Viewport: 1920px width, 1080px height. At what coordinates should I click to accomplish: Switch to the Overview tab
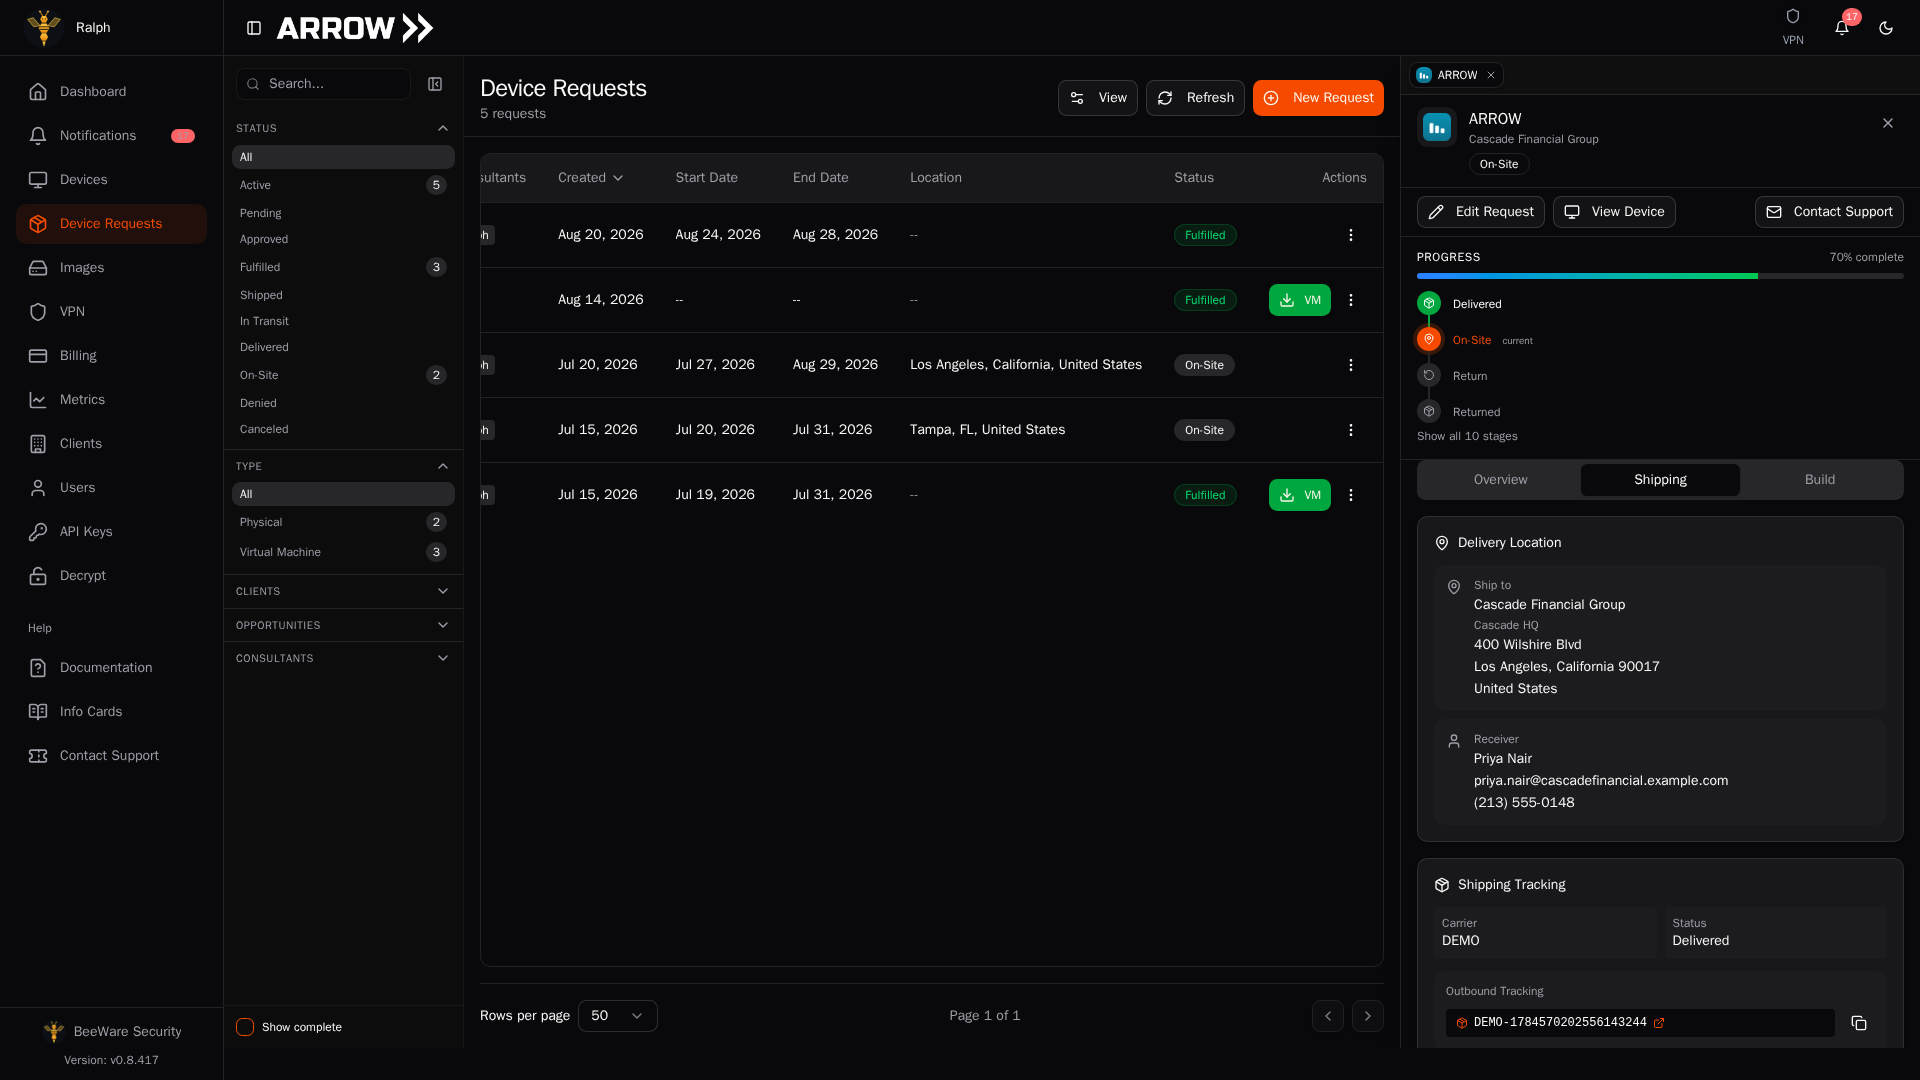tap(1500, 480)
